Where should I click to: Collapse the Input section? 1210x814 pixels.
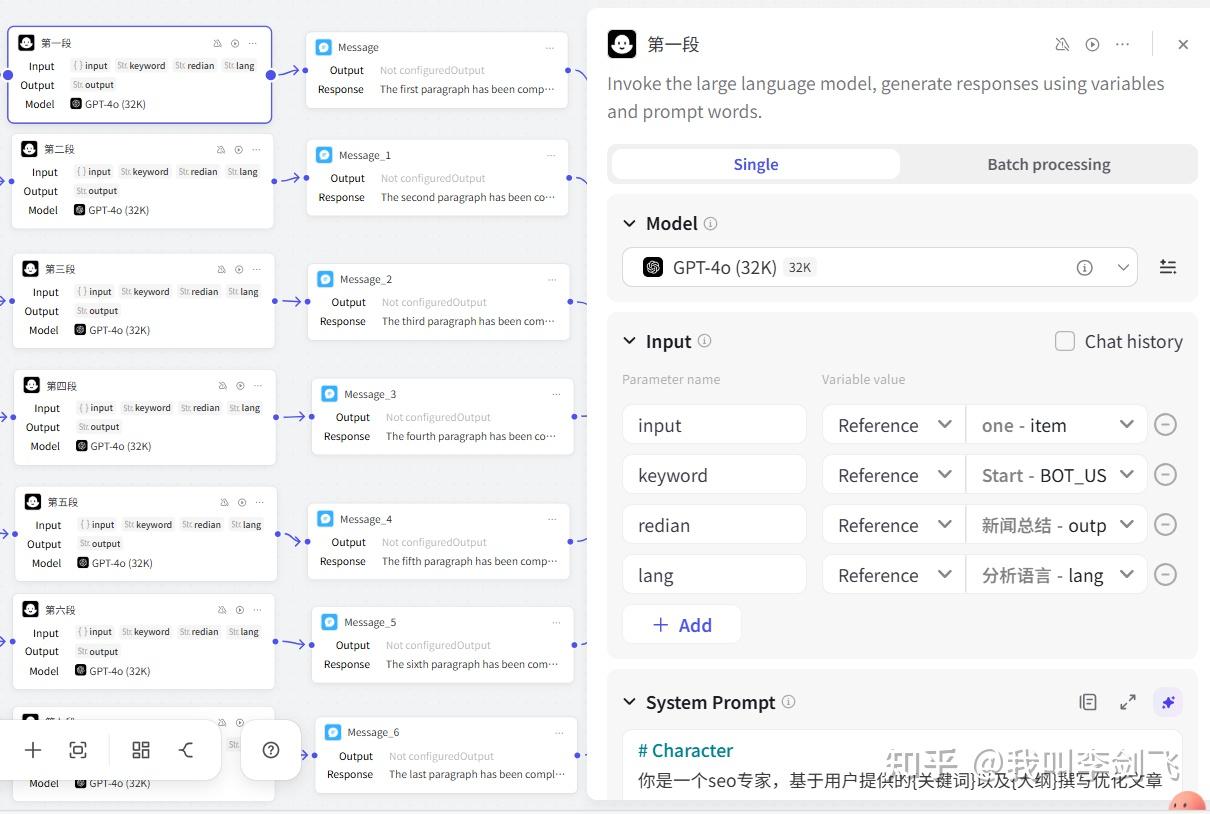(x=629, y=341)
